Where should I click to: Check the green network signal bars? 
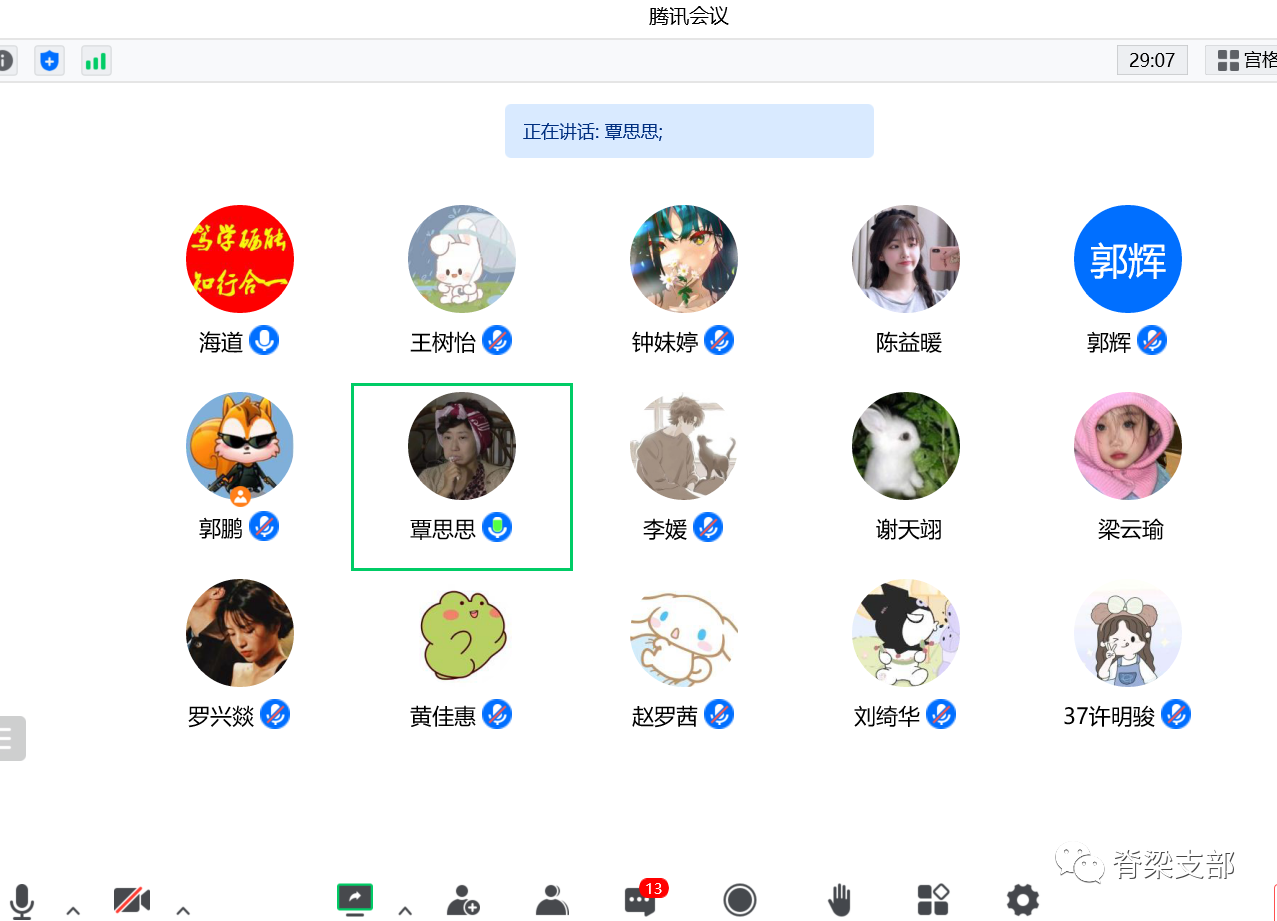point(96,61)
